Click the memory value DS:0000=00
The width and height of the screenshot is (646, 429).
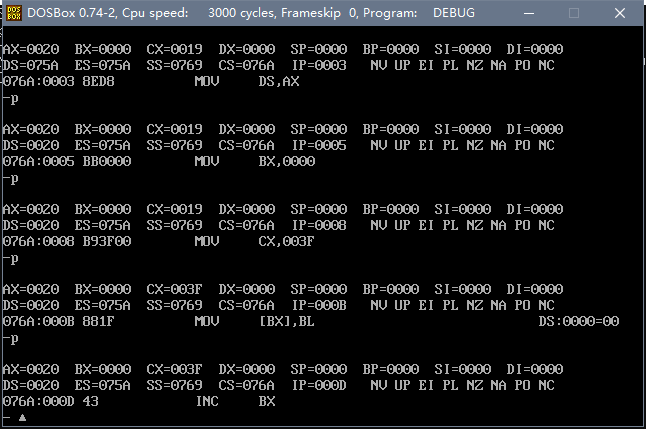point(578,321)
